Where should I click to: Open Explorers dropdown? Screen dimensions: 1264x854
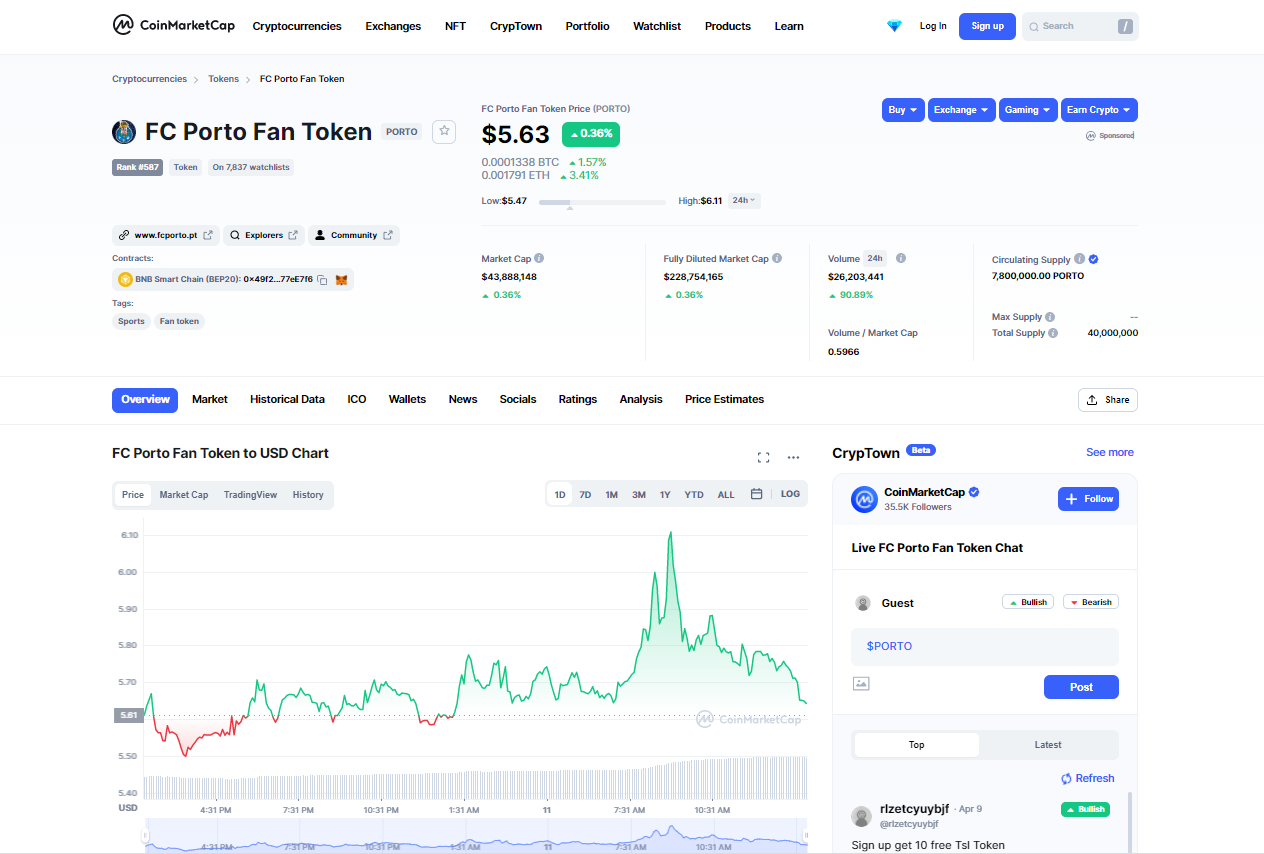coord(263,235)
